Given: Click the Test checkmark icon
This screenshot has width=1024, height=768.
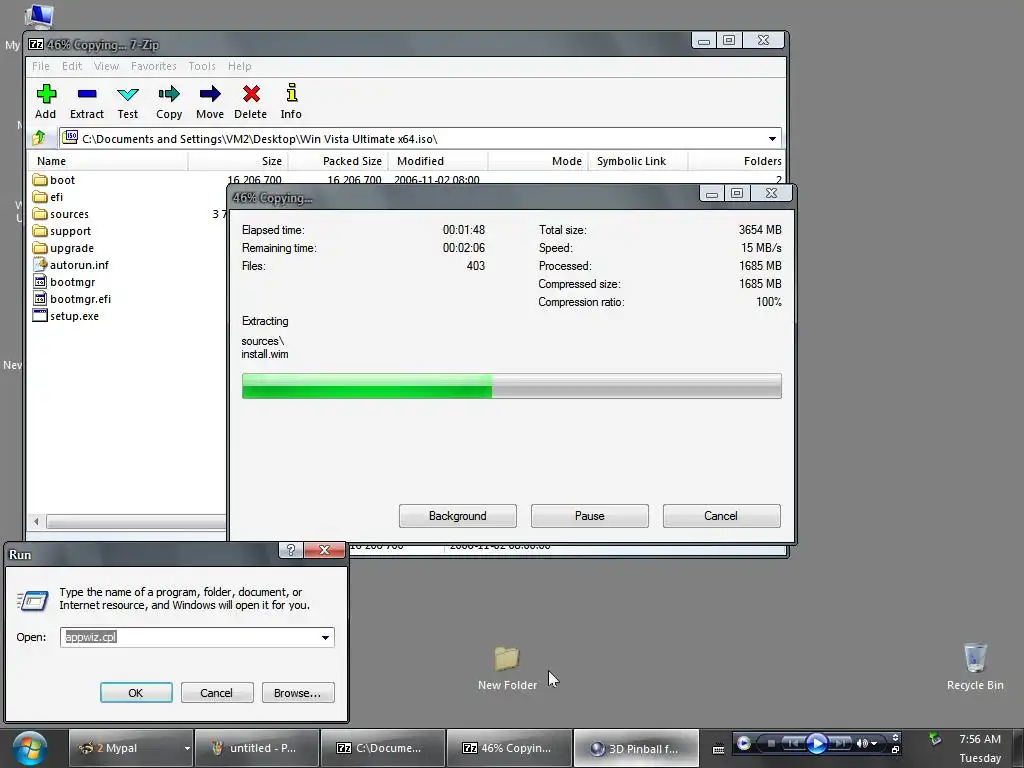Looking at the screenshot, I should (x=127, y=95).
